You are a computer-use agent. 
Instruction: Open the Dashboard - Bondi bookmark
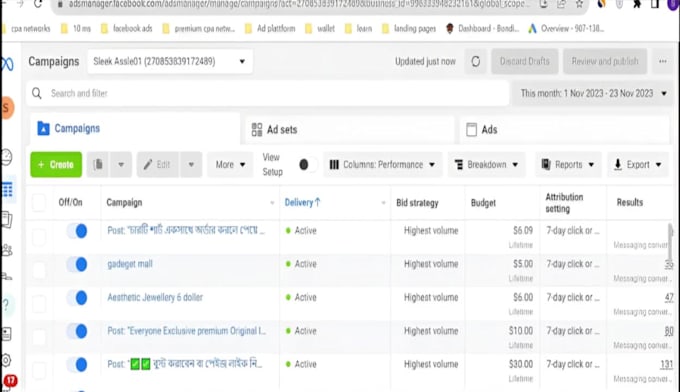point(483,29)
